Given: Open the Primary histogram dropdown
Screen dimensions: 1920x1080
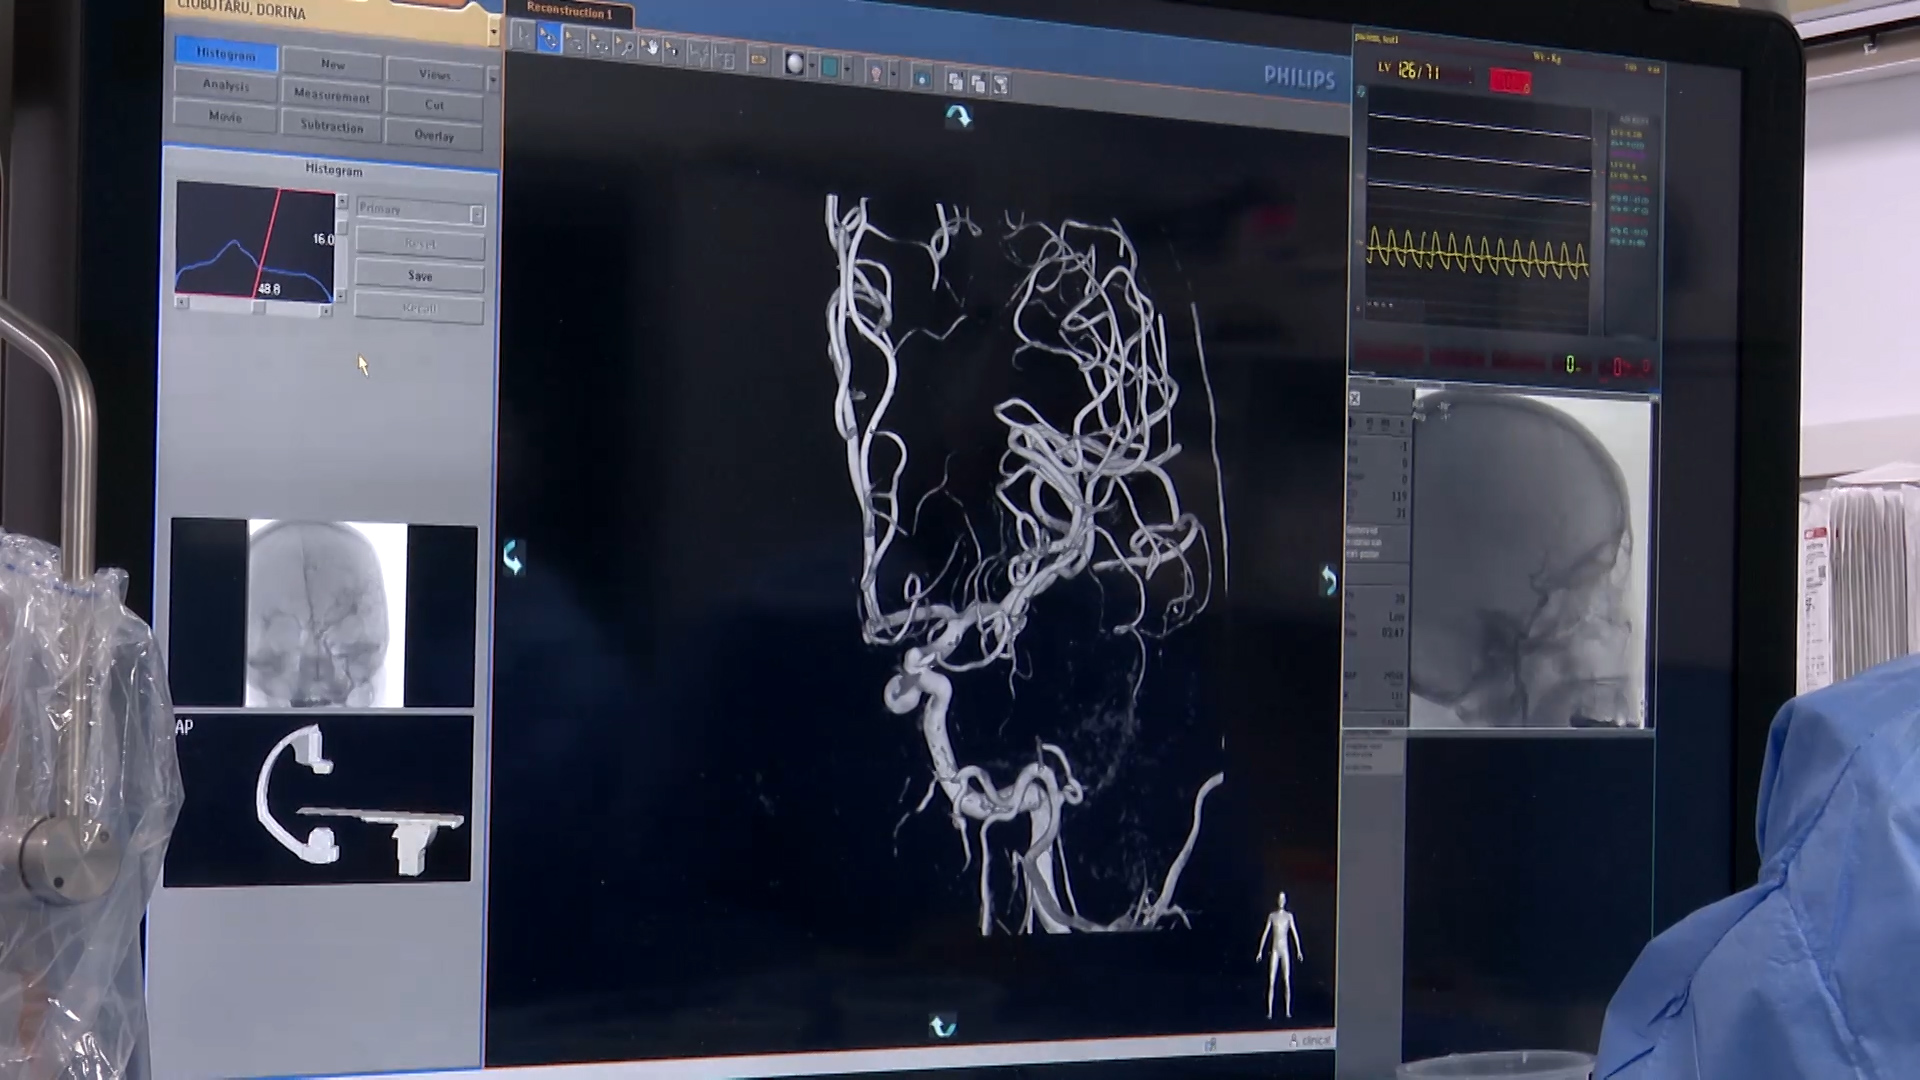Looking at the screenshot, I should point(476,213).
